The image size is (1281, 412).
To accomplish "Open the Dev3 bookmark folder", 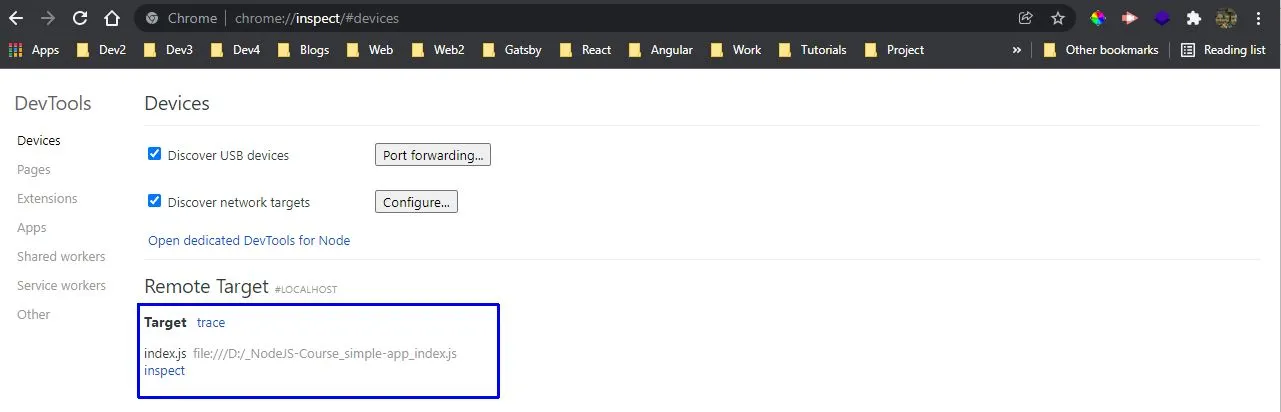I will click(x=168, y=50).
